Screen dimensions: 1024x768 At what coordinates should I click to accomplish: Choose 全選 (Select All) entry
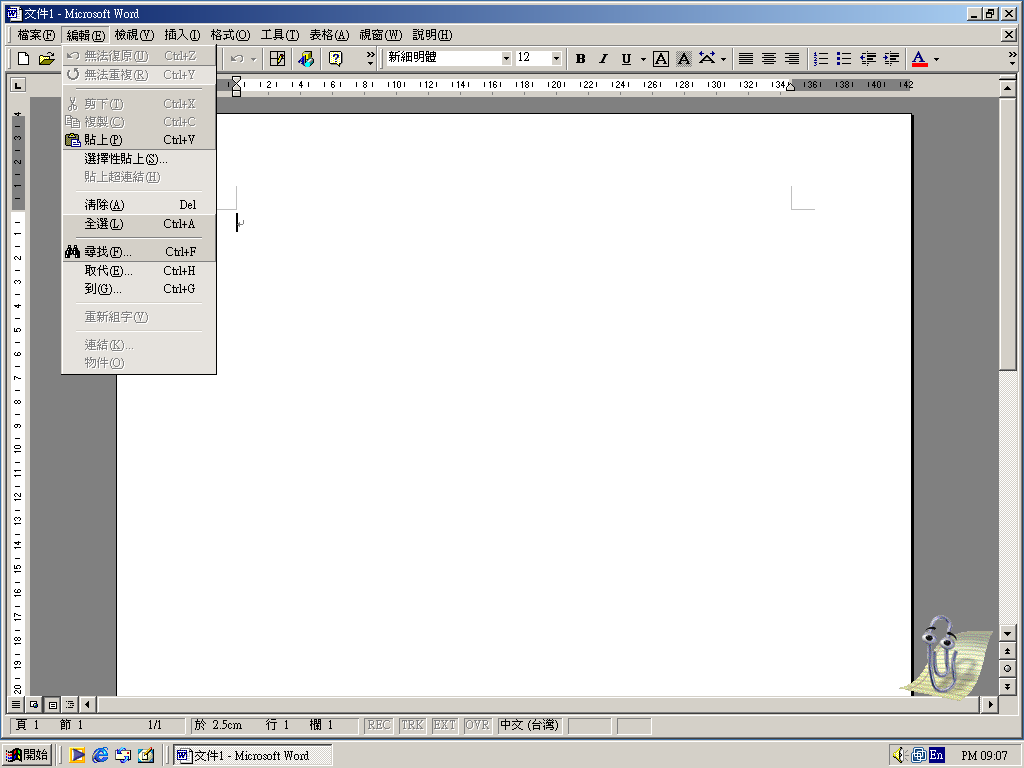click(139, 223)
